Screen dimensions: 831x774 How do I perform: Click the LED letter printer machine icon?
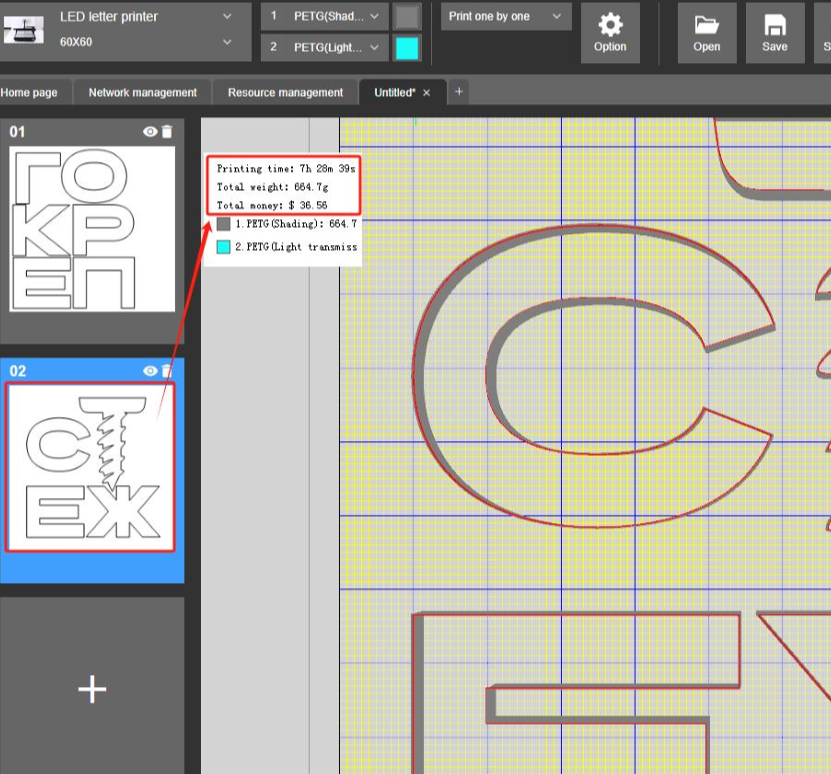click(x=23, y=30)
